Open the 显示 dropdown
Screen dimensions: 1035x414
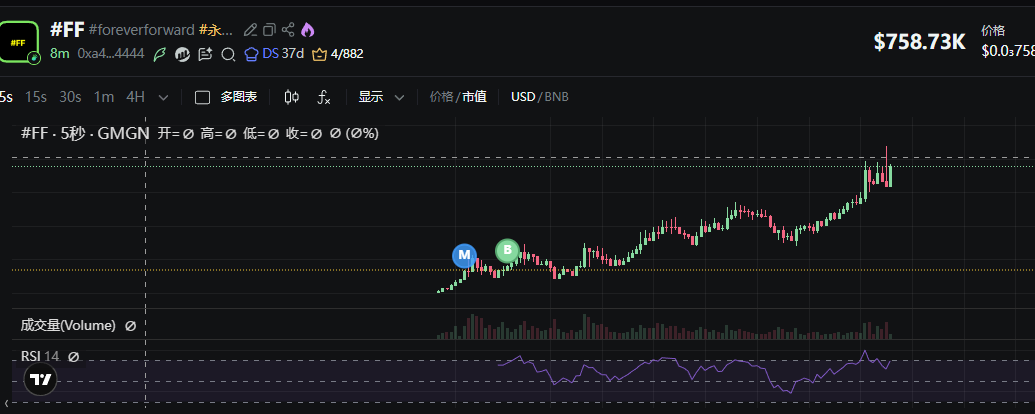[381, 97]
